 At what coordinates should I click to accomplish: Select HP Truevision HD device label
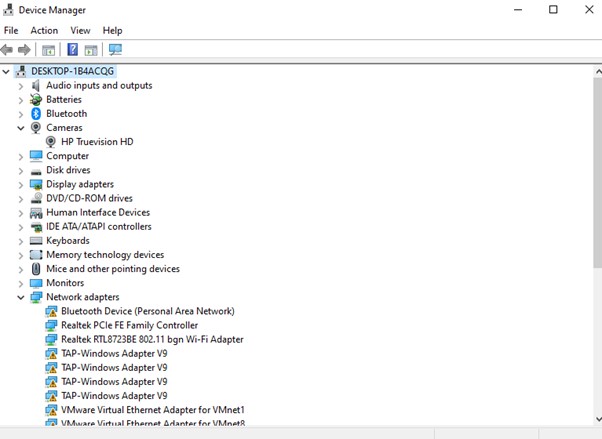[97, 142]
